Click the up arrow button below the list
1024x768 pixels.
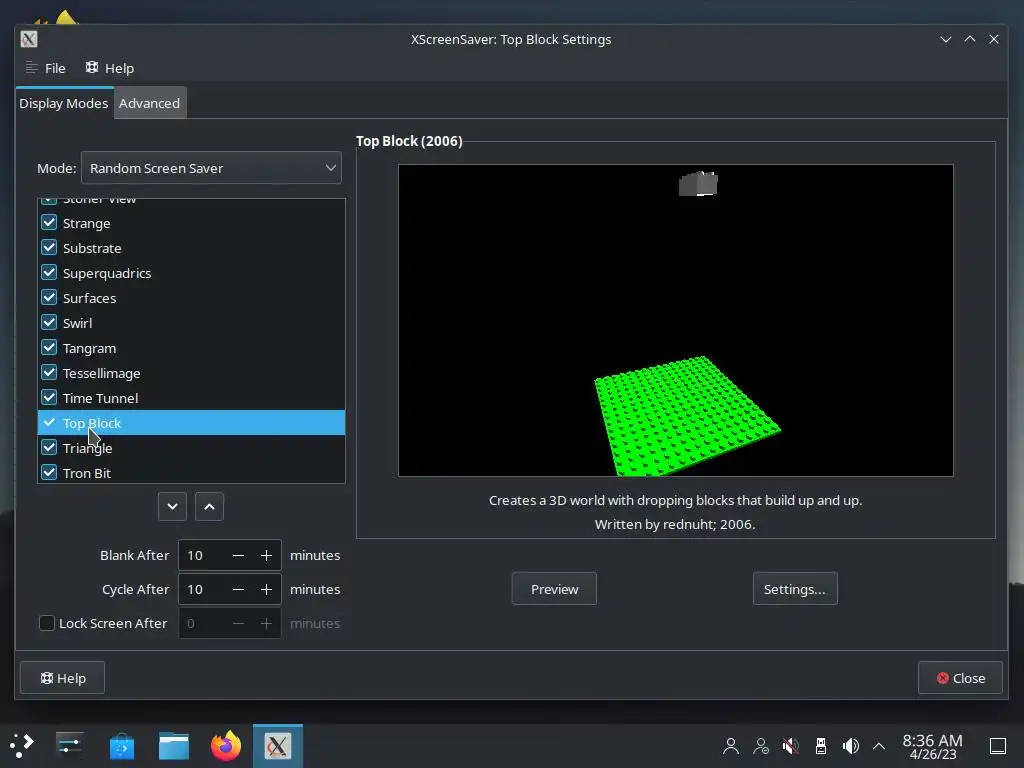(x=210, y=507)
